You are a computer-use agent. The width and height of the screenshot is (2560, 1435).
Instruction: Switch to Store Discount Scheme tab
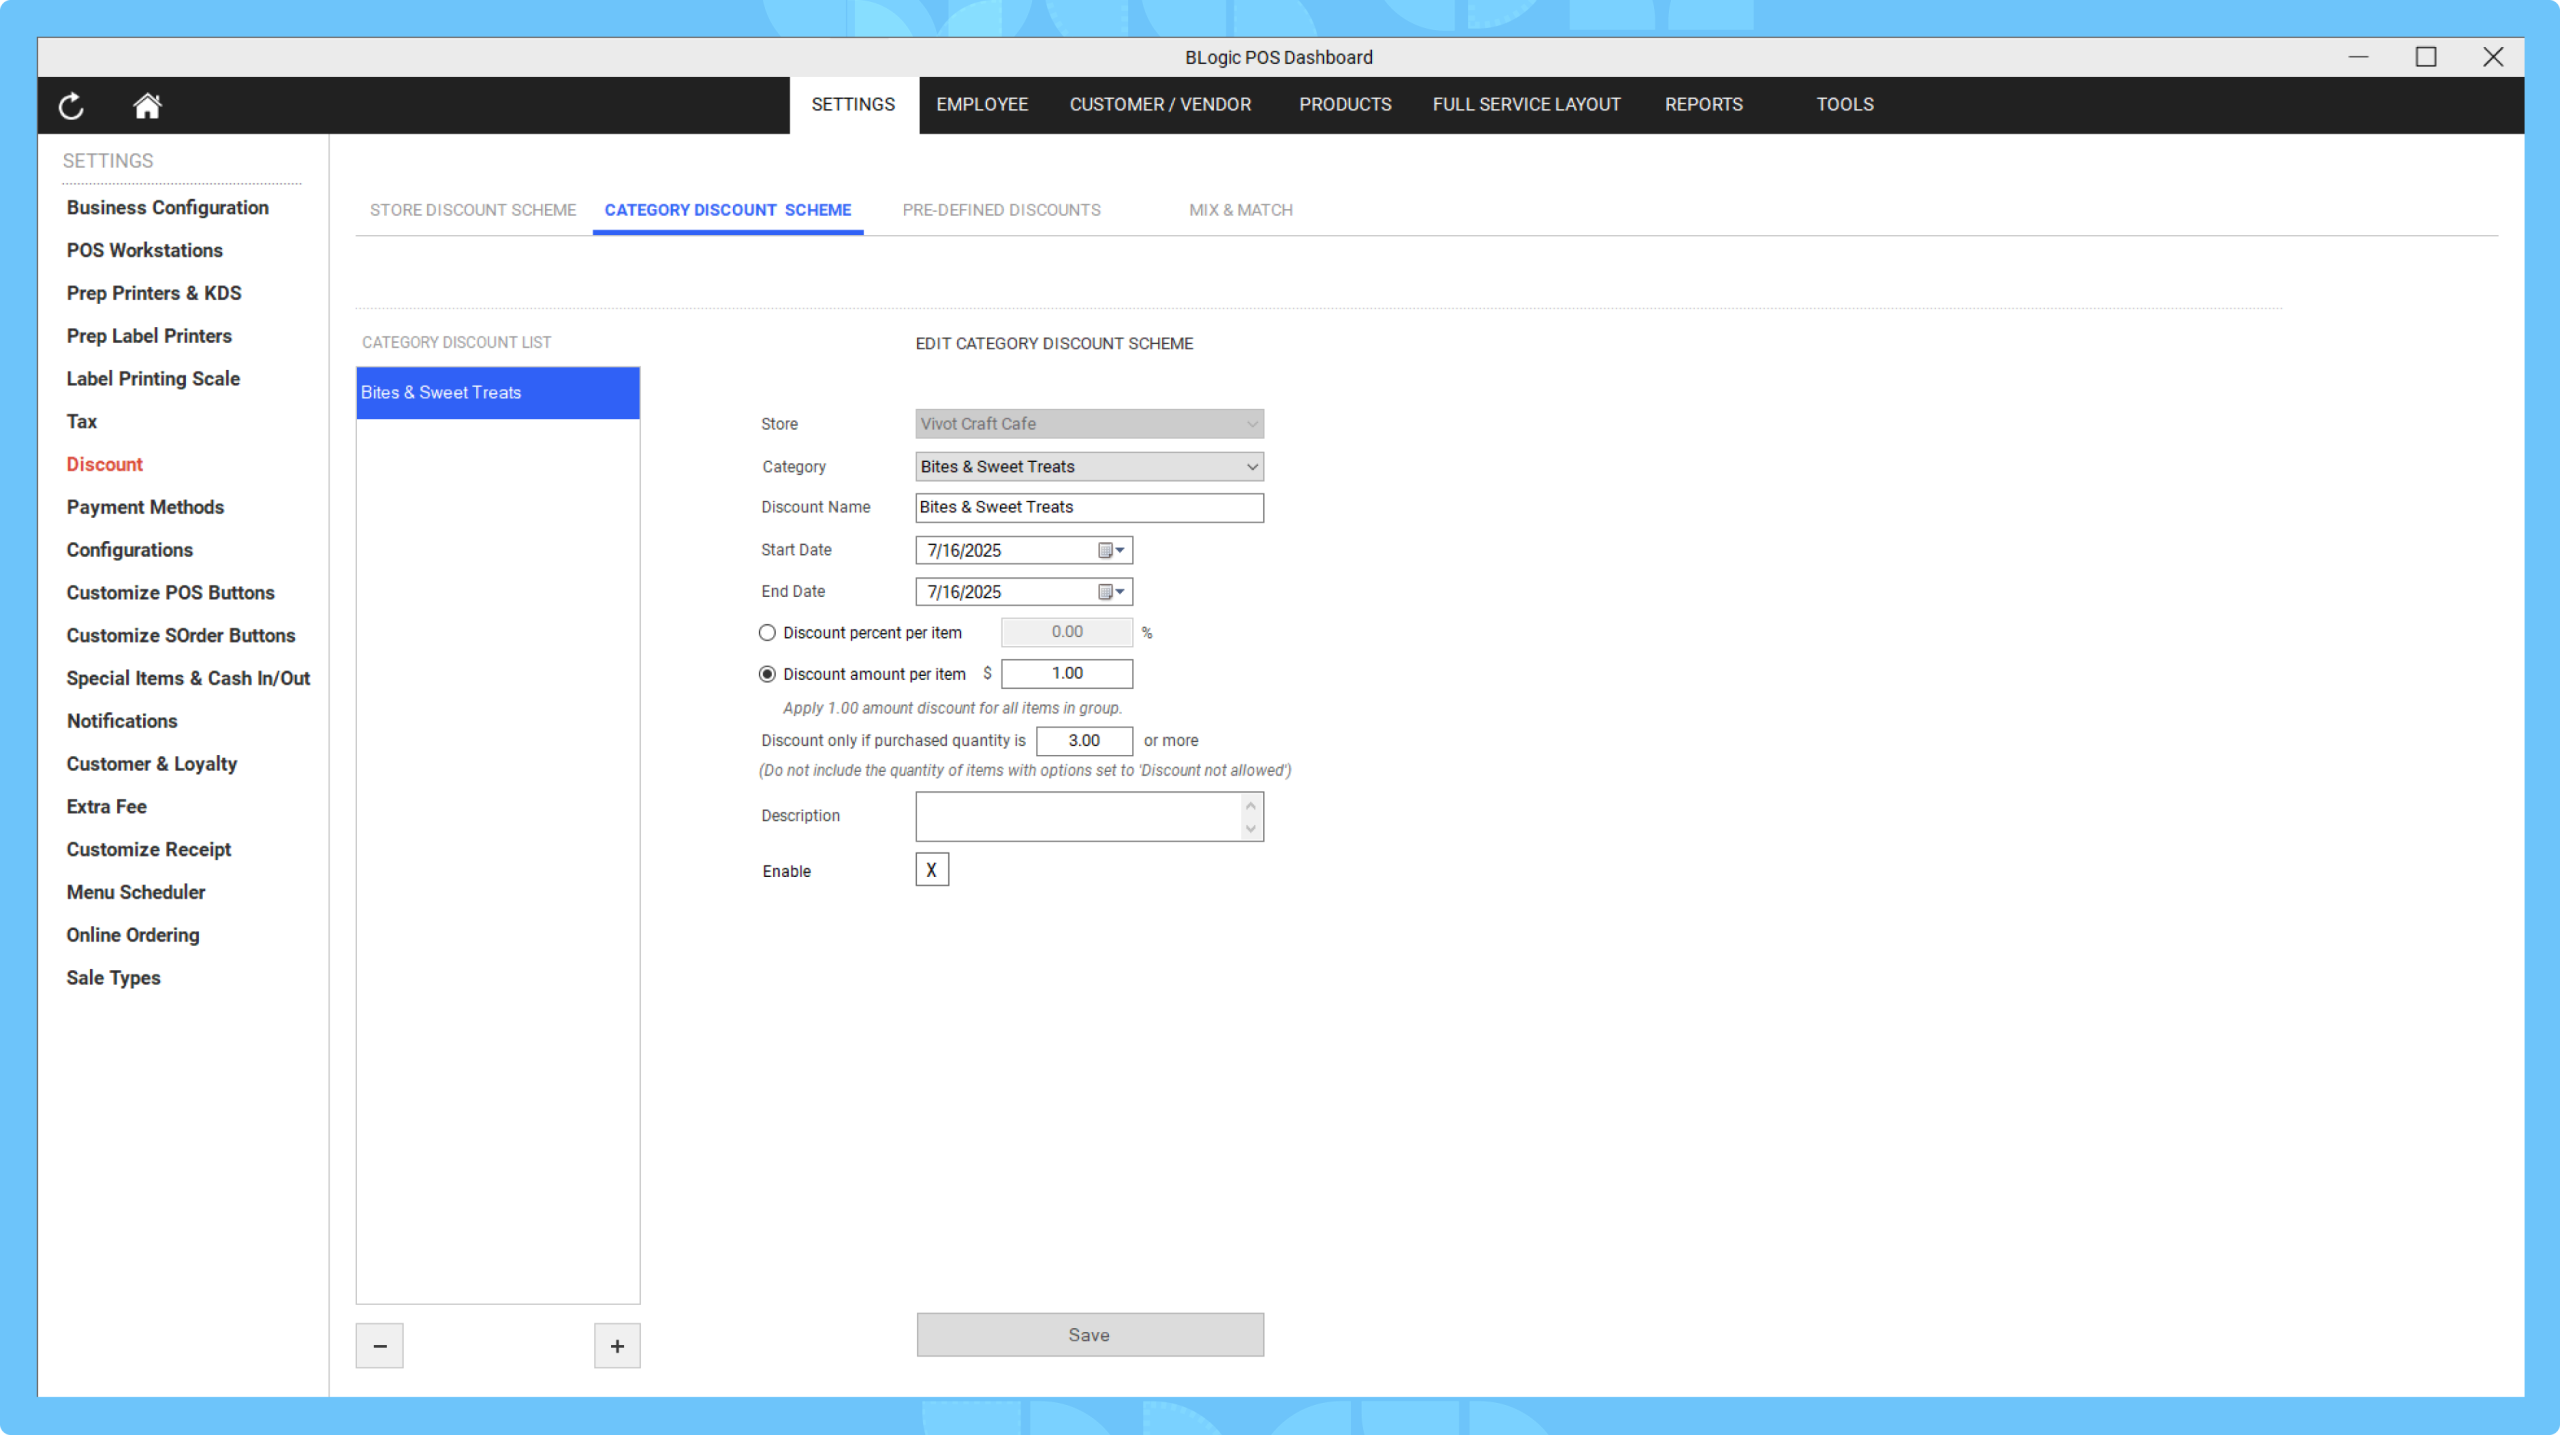click(473, 210)
